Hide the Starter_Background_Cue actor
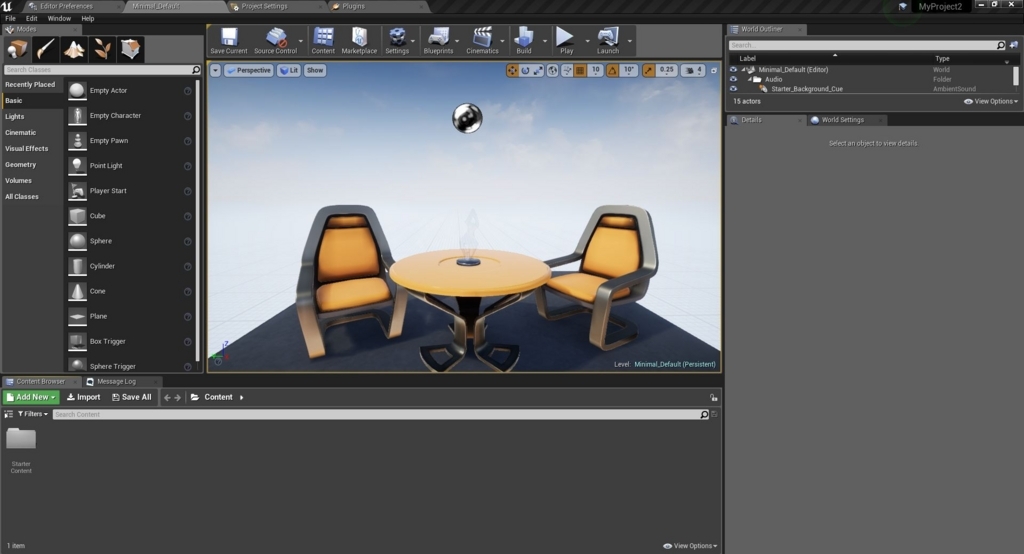 coord(733,89)
